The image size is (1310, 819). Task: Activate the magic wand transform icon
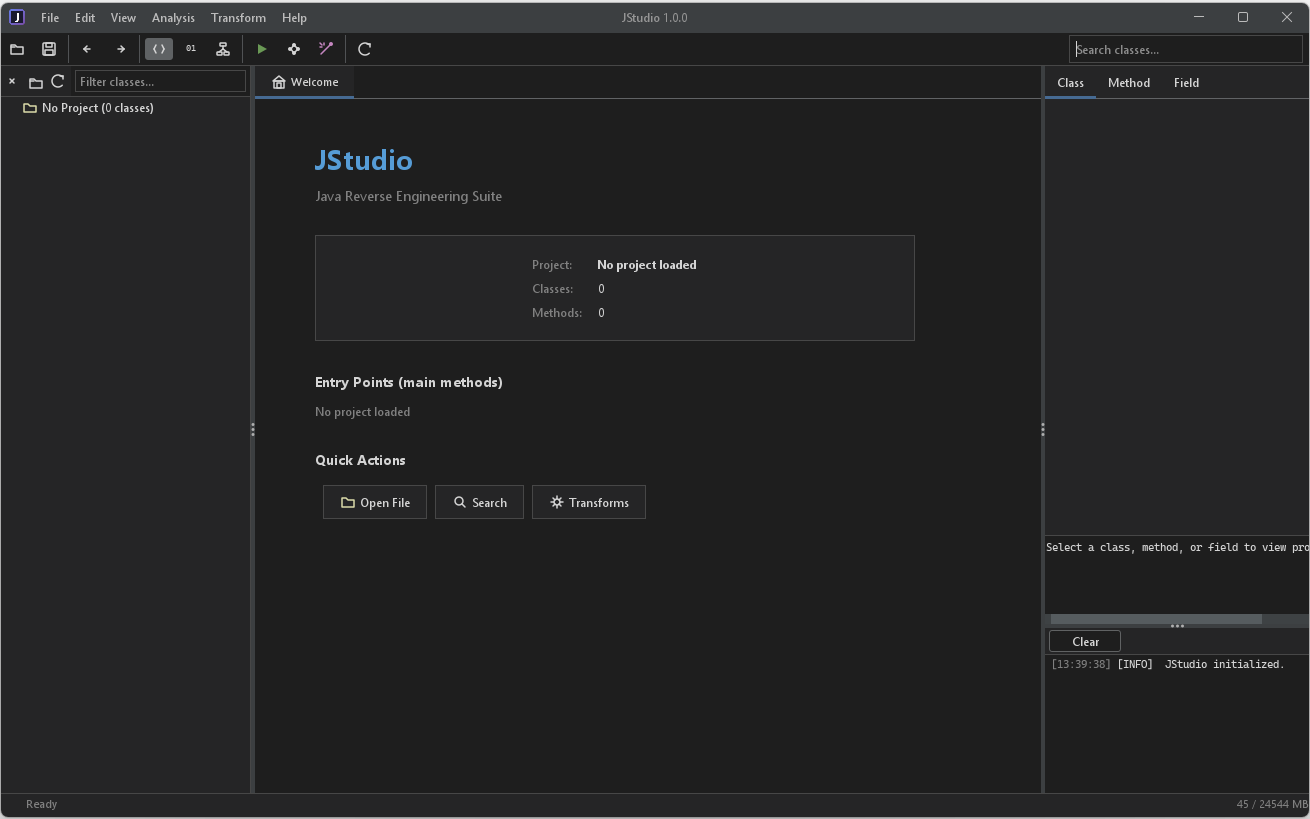tap(326, 48)
